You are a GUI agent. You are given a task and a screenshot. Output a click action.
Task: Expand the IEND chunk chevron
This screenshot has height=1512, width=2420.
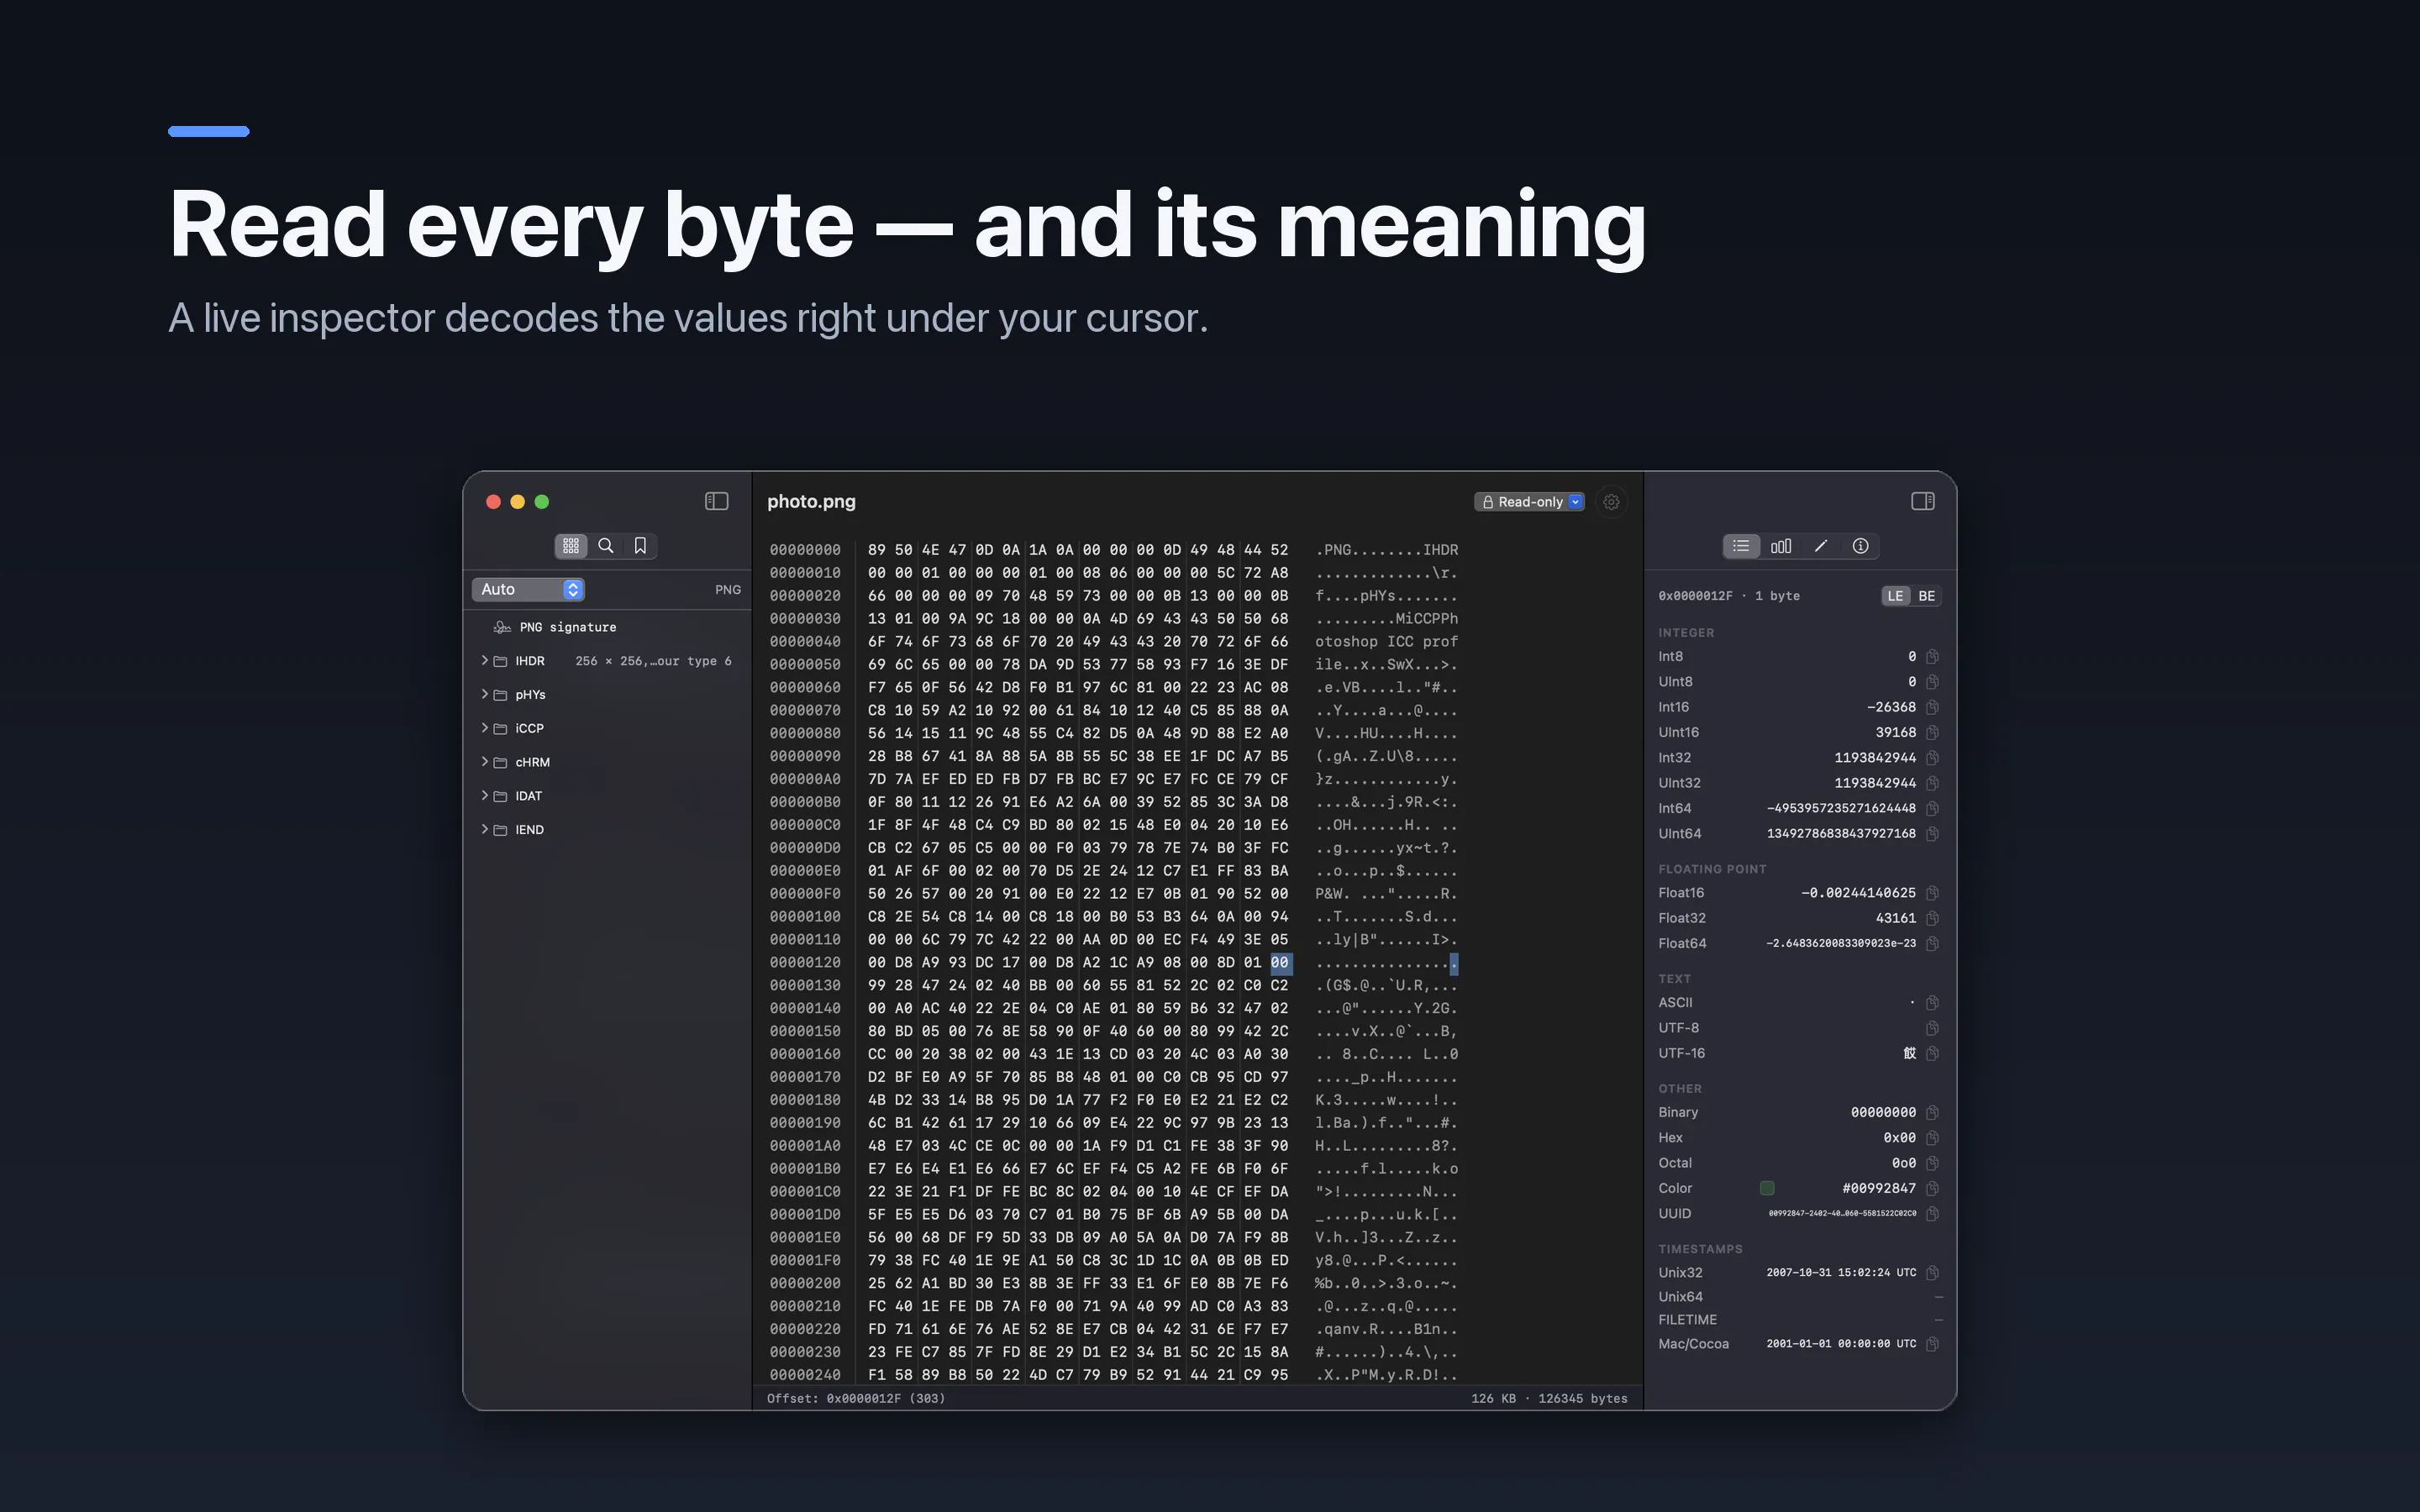[x=485, y=829]
